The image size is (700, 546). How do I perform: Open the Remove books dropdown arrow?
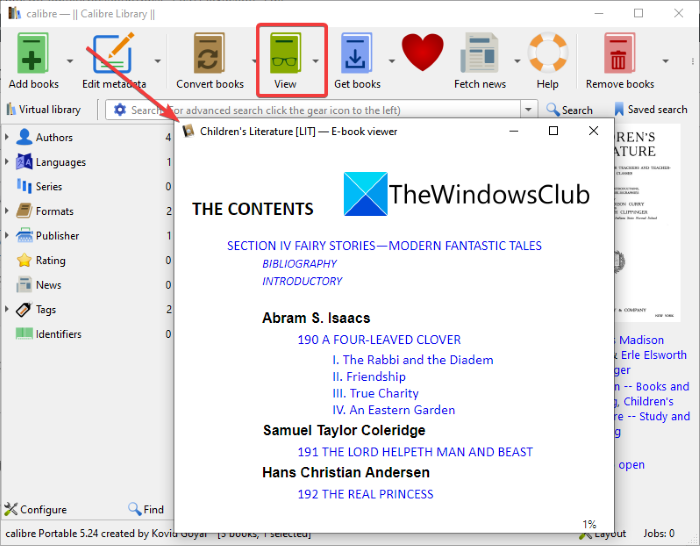click(666, 60)
